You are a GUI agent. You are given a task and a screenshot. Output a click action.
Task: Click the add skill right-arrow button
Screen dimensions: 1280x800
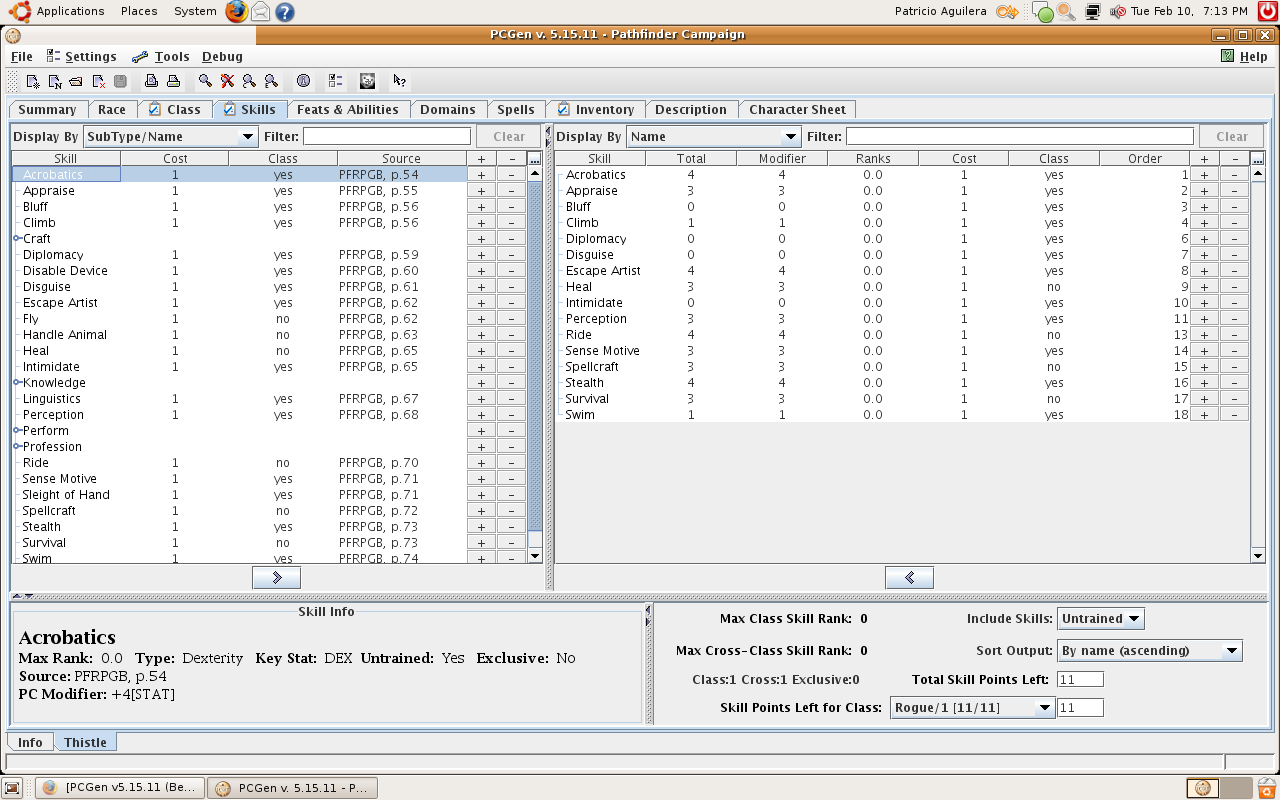277,578
